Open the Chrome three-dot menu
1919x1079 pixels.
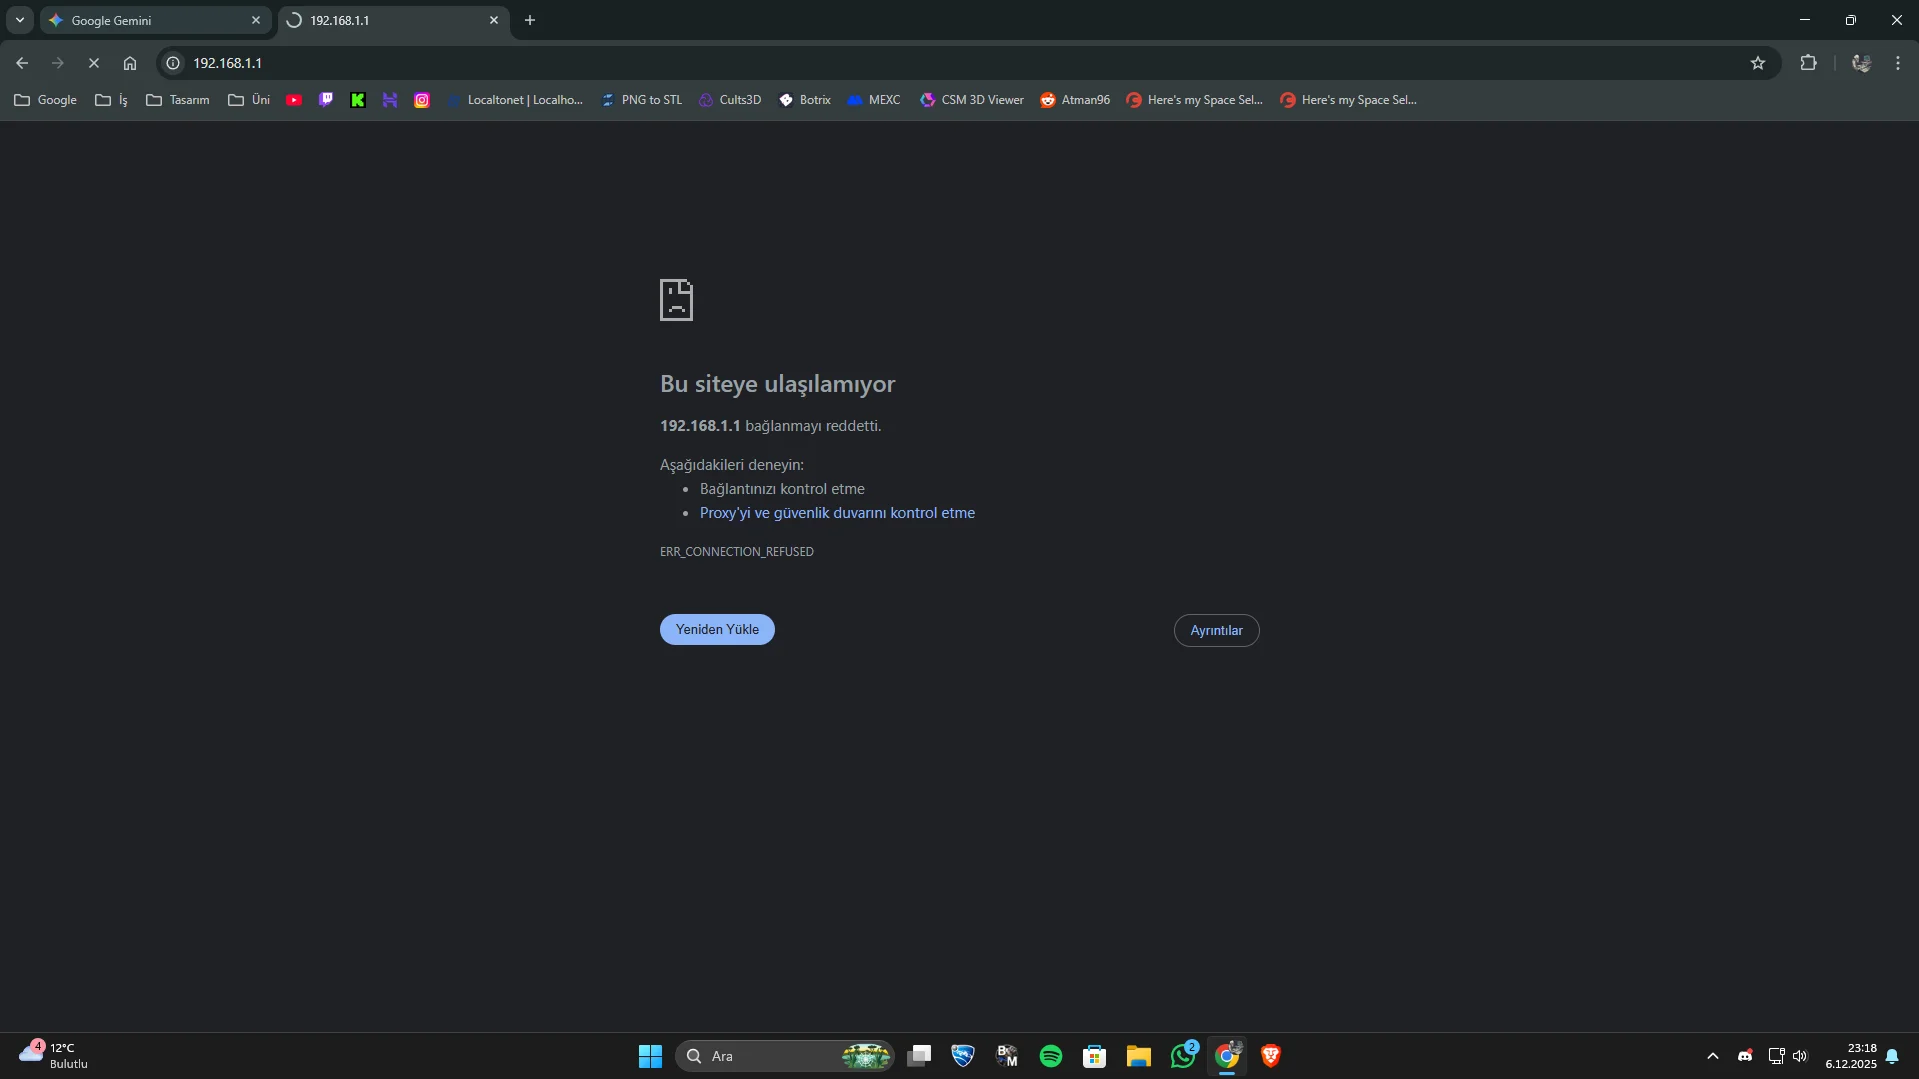click(1898, 63)
